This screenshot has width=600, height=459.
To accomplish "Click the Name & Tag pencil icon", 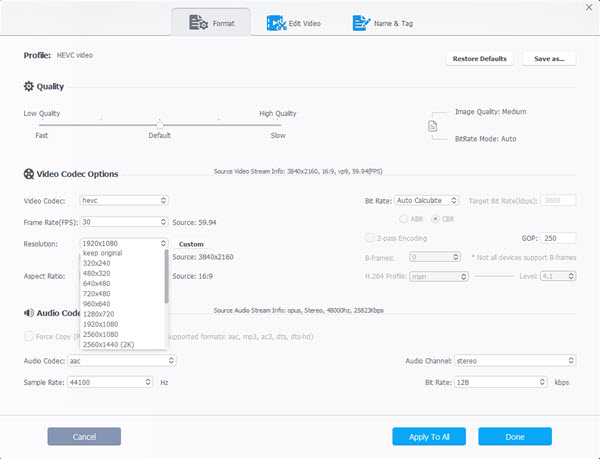I will tap(361, 23).
